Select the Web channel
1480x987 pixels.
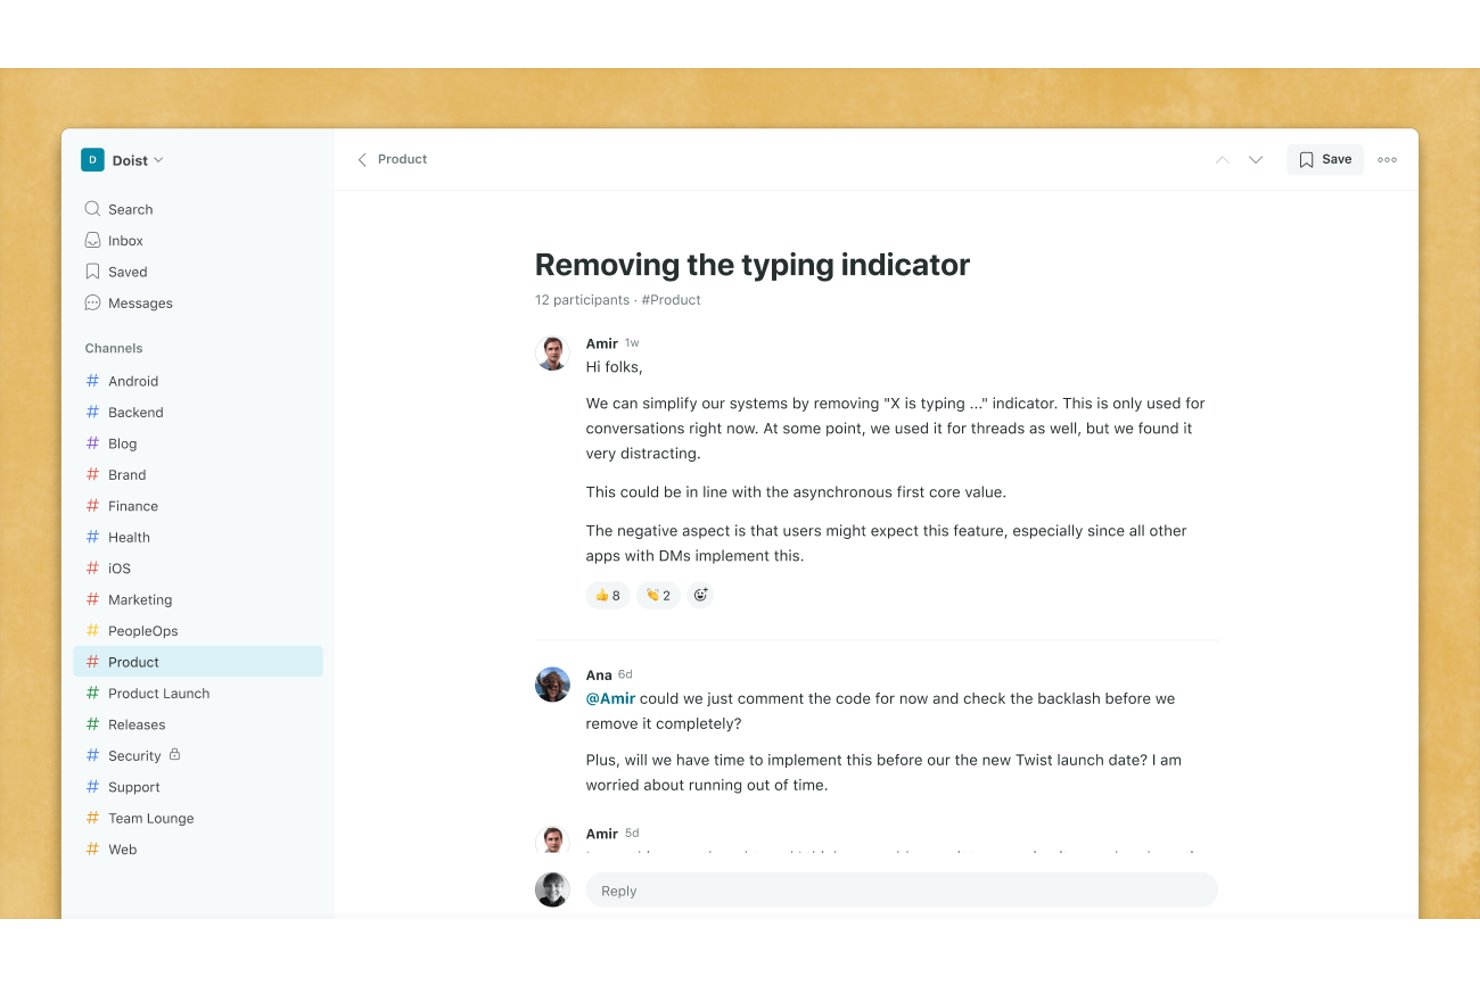(x=198, y=849)
